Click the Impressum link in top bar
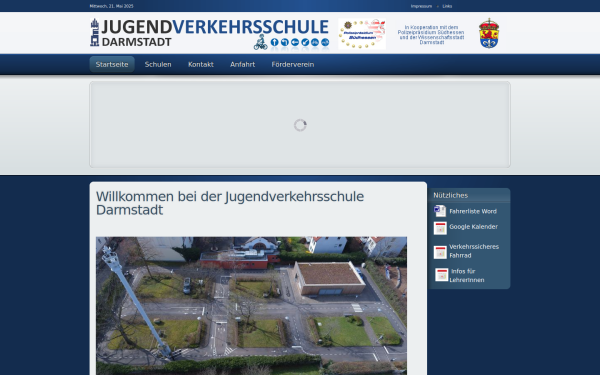Viewport: 600px width, 375px height. tap(421, 6)
